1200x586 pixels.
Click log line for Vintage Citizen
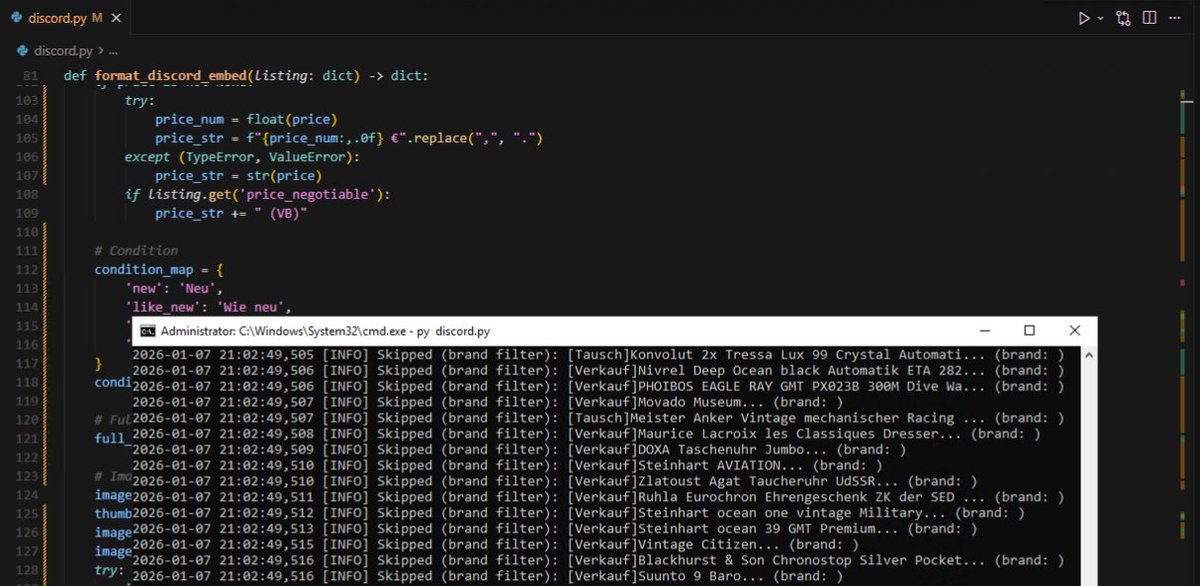(x=496, y=544)
